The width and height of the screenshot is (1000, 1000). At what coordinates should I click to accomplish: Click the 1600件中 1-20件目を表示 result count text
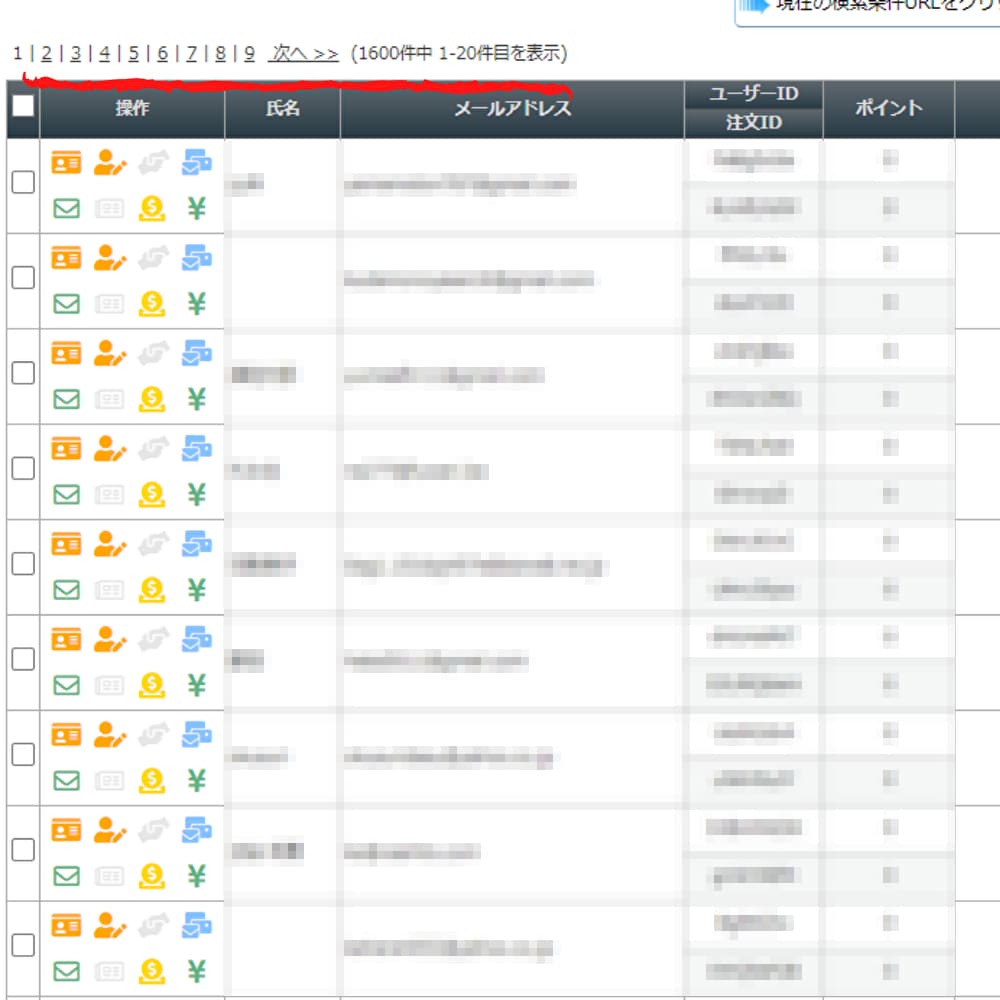459,54
